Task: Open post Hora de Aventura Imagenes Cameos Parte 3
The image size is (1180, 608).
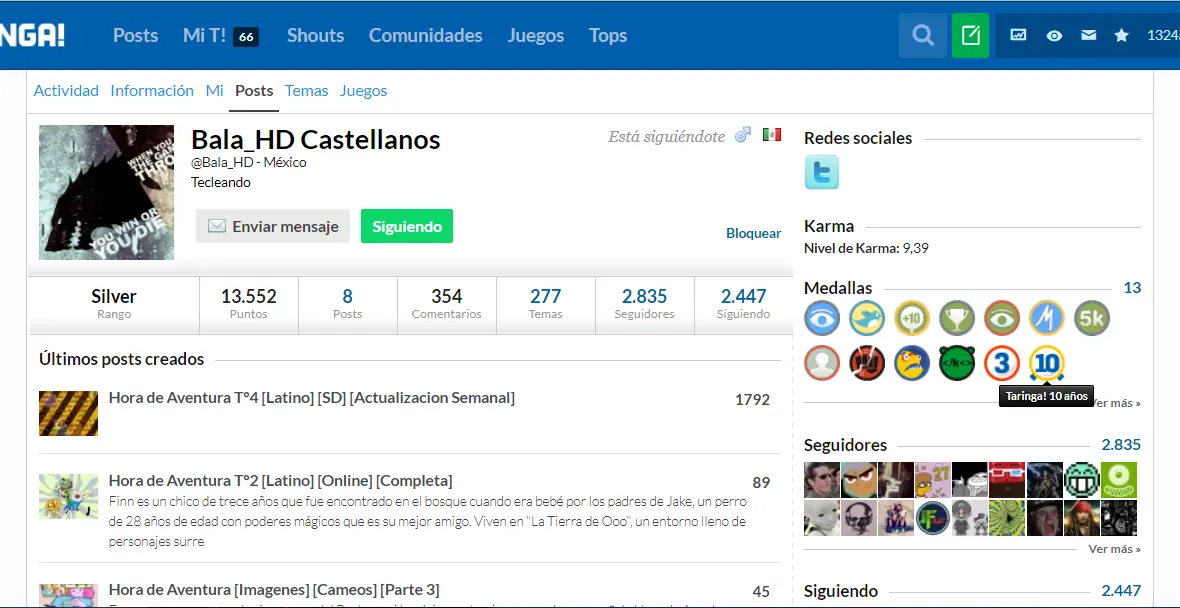Action: tap(274, 590)
